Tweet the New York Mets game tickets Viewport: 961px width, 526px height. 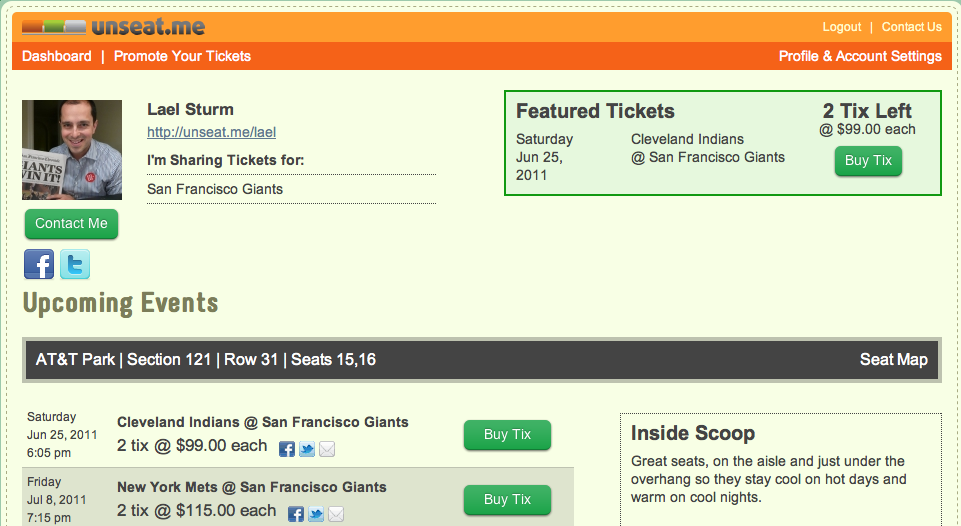click(316, 514)
